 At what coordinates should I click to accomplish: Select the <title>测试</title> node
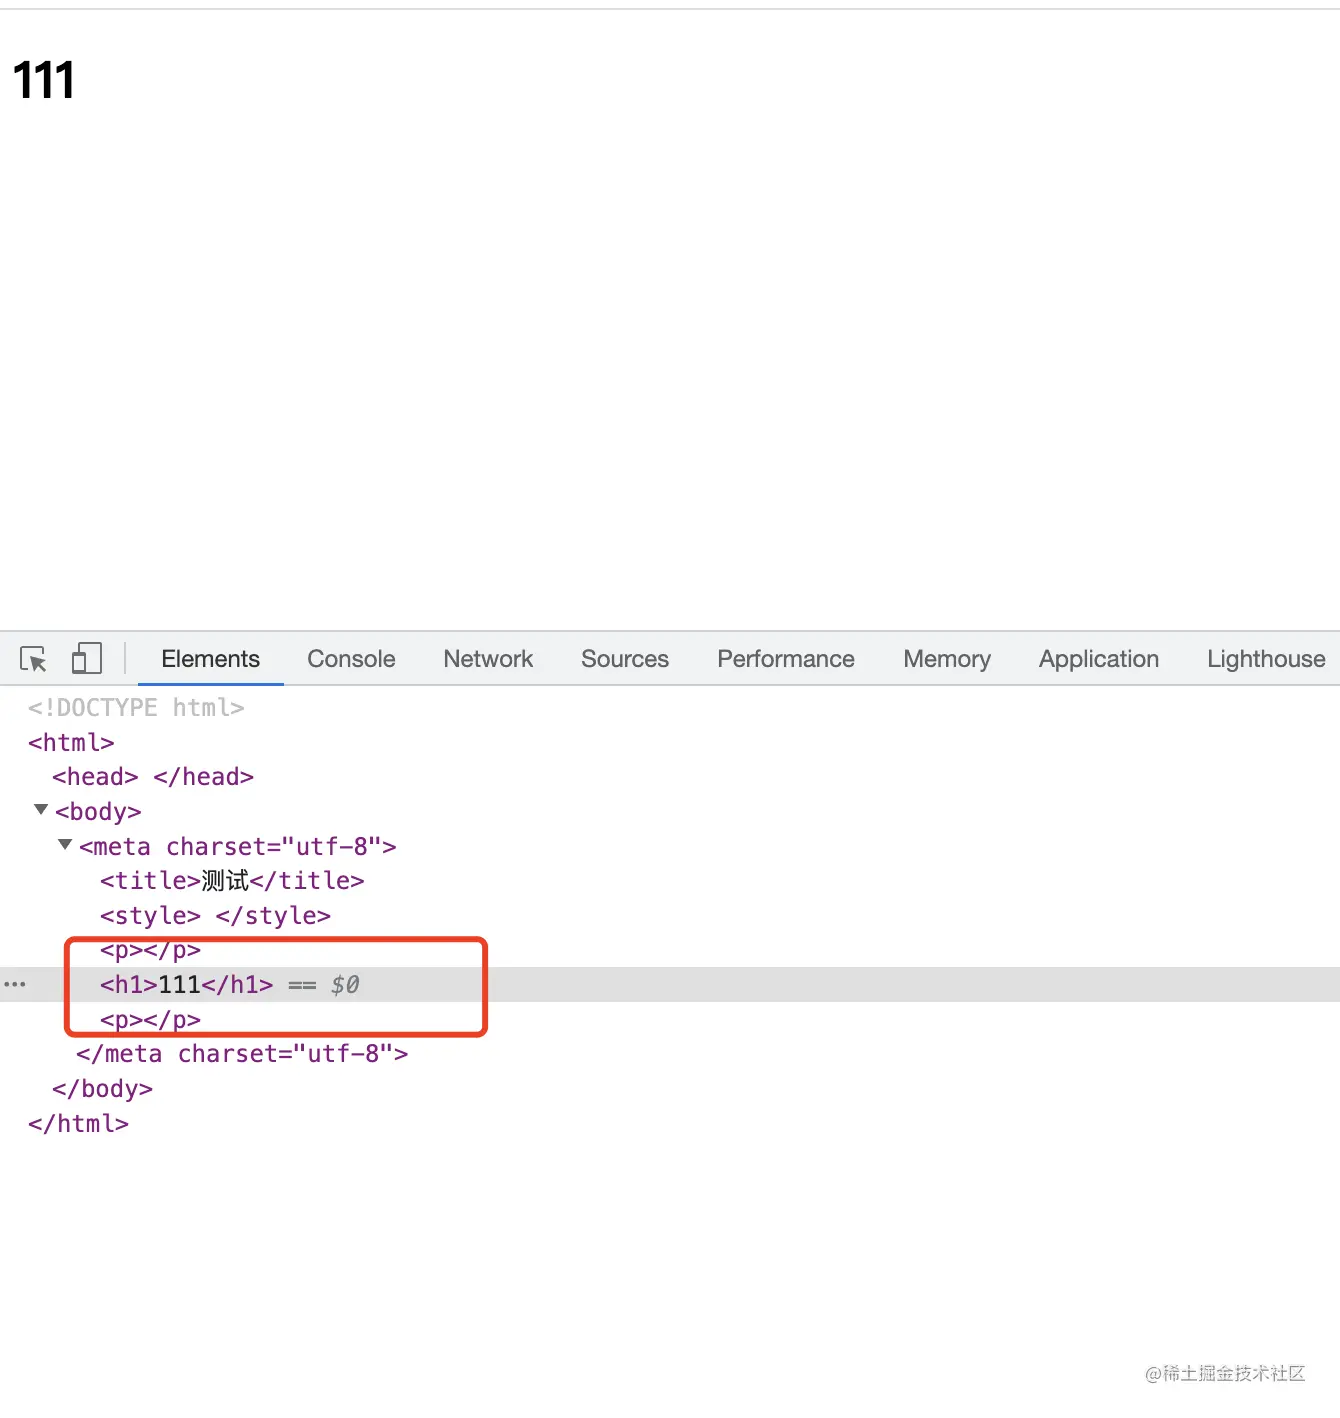coord(232,881)
